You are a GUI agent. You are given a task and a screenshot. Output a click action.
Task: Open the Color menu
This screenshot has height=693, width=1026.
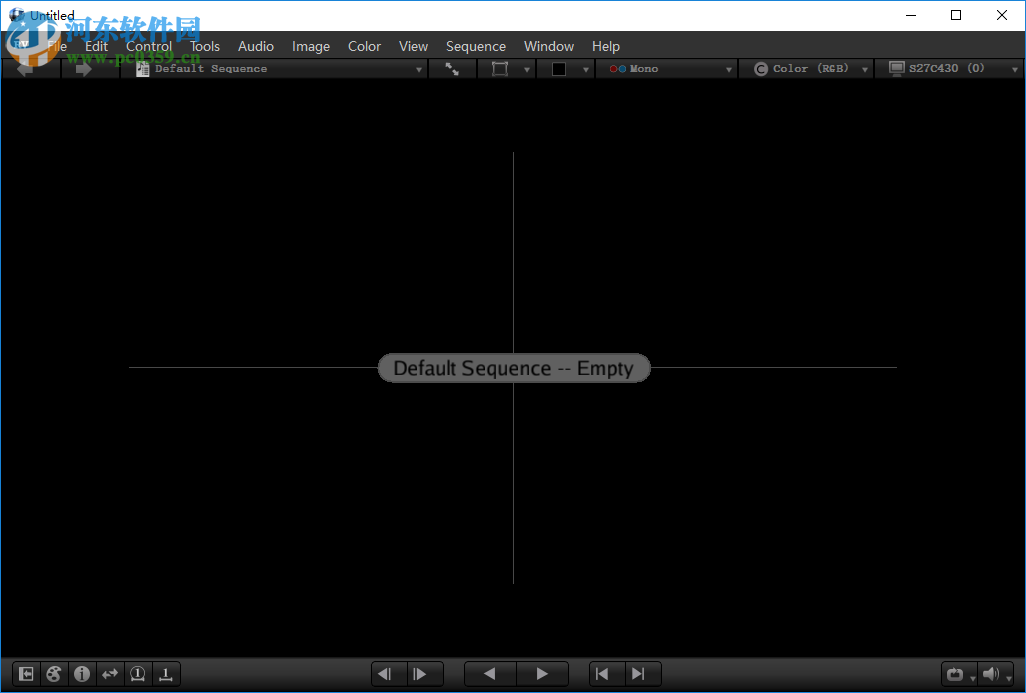[x=364, y=46]
